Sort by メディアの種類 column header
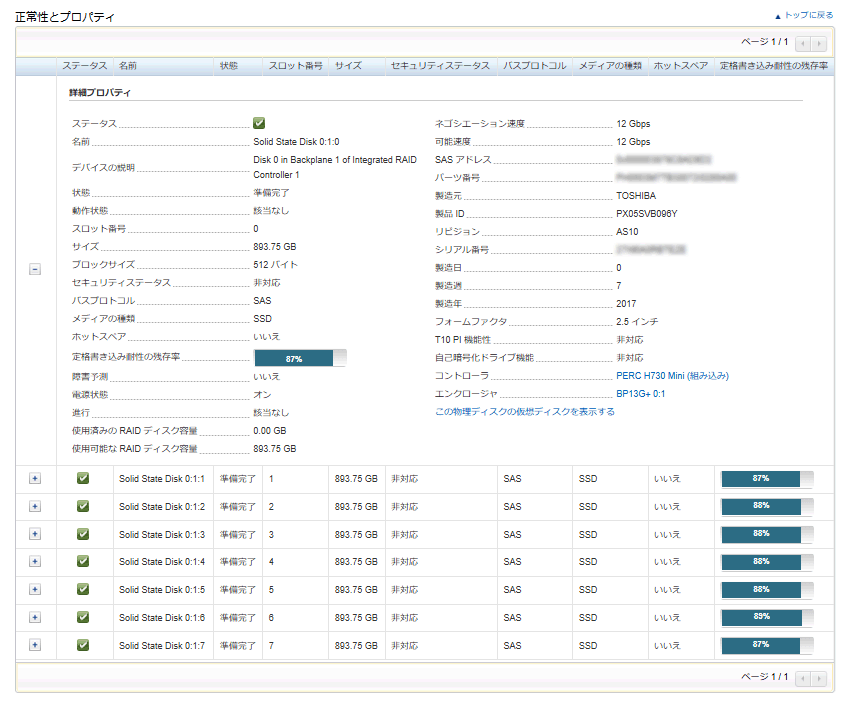This screenshot has width=844, height=707. 610,66
